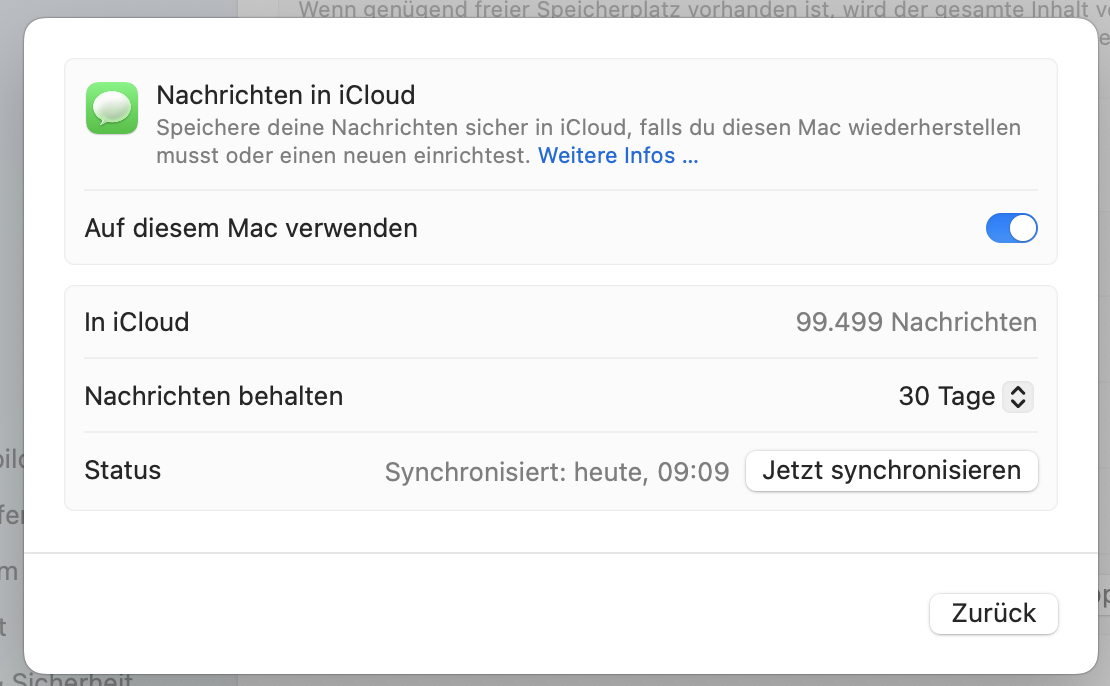
Task: Click the "In iCloud" row label
Action: [x=137, y=322]
